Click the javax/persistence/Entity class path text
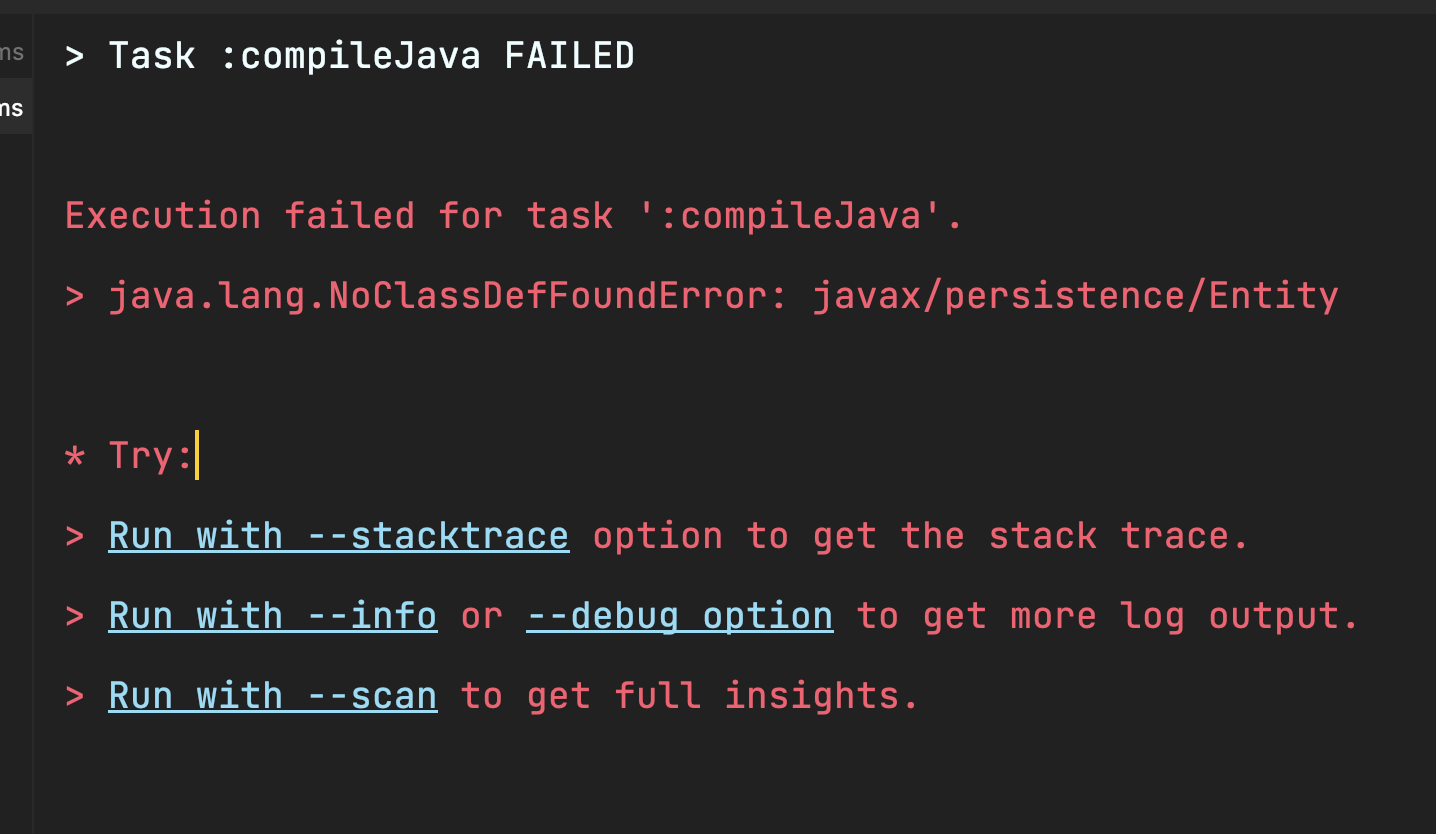 point(1075,296)
